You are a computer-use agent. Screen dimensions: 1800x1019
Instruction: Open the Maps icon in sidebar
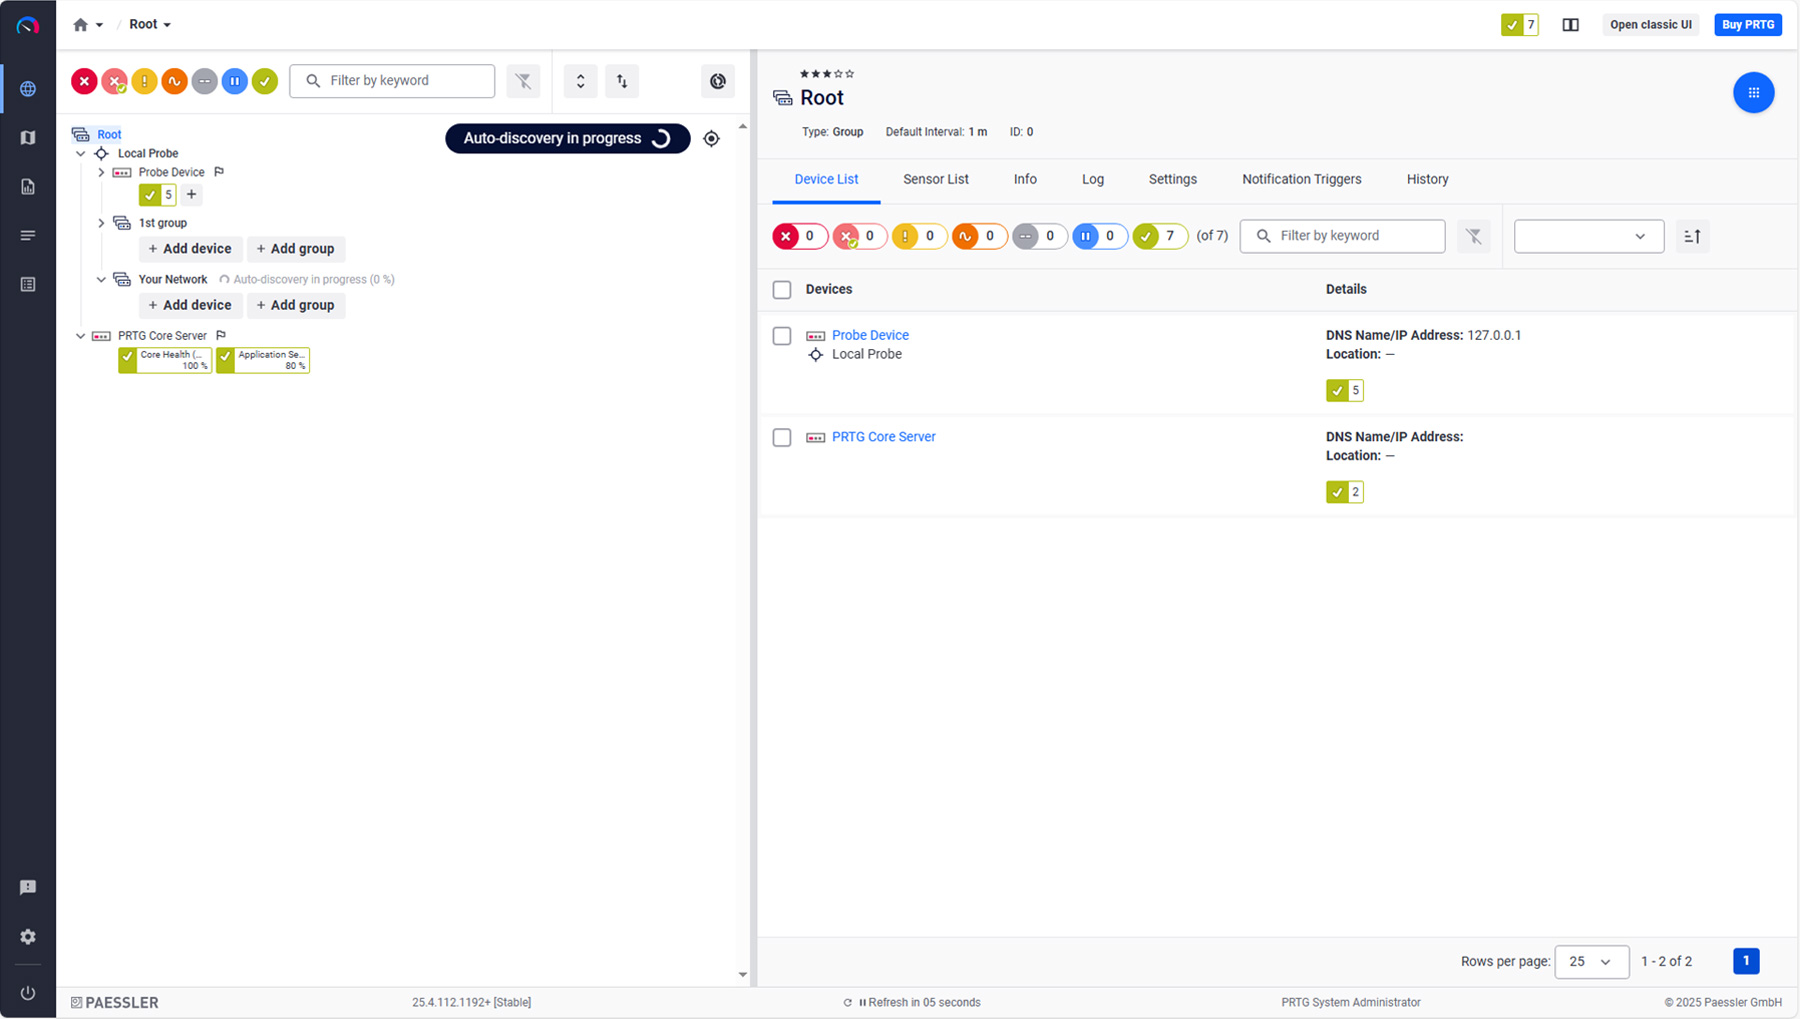tap(28, 138)
